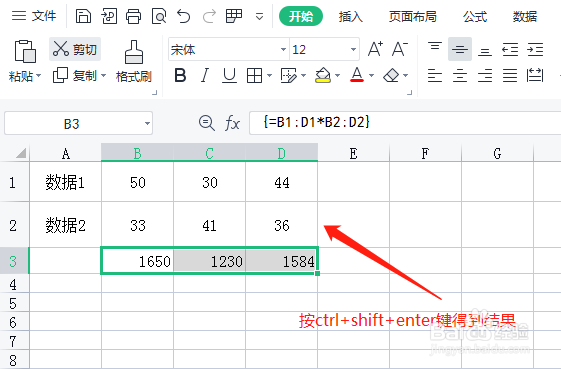
Task: Click the Redo arrow
Action: (x=209, y=16)
